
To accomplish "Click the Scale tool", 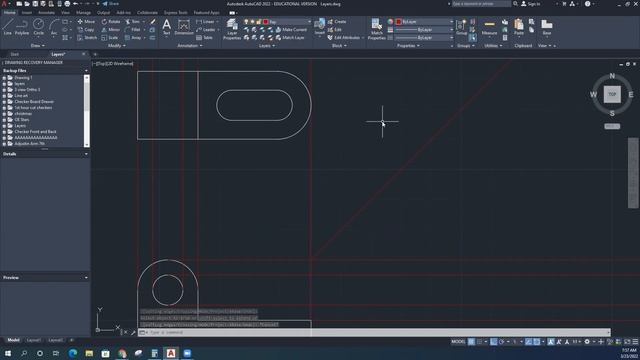I will [109, 38].
